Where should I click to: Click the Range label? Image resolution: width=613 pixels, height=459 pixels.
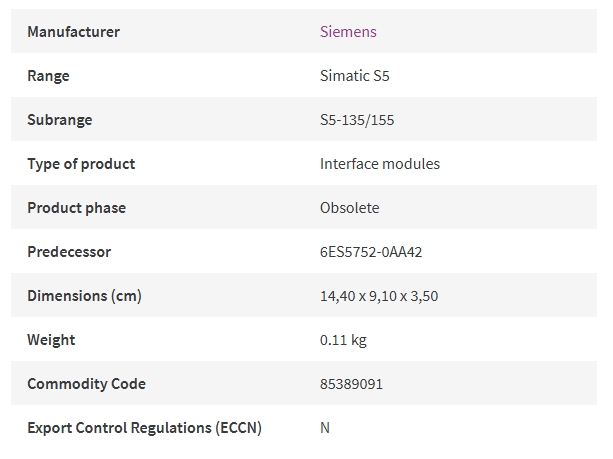click(x=48, y=76)
